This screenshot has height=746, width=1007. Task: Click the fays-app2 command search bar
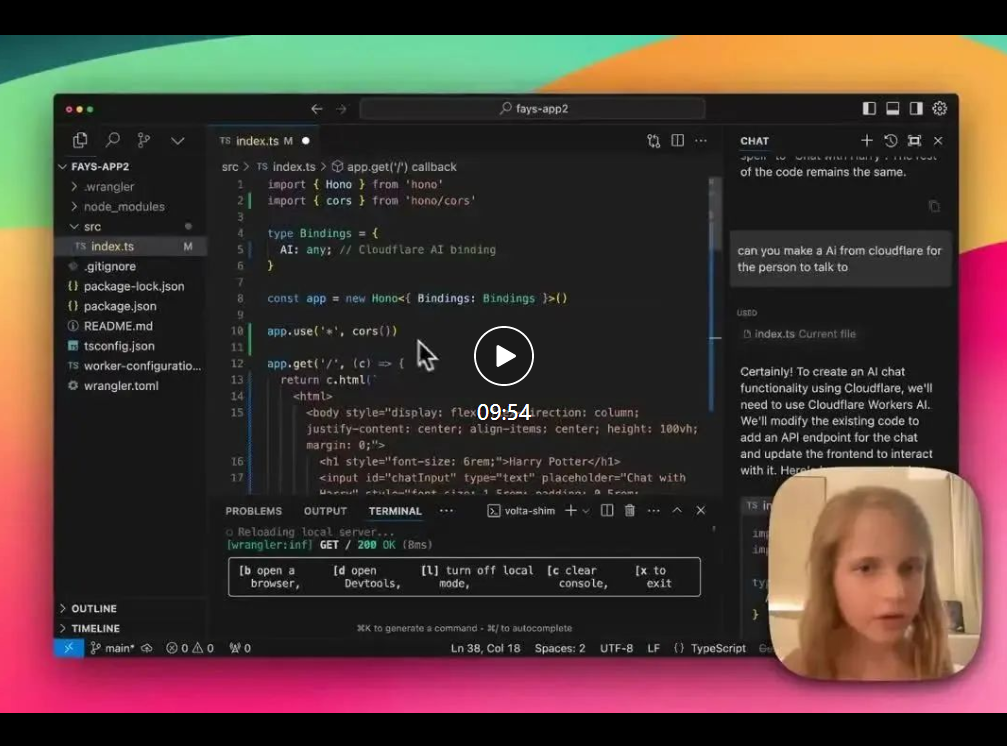tap(532, 108)
